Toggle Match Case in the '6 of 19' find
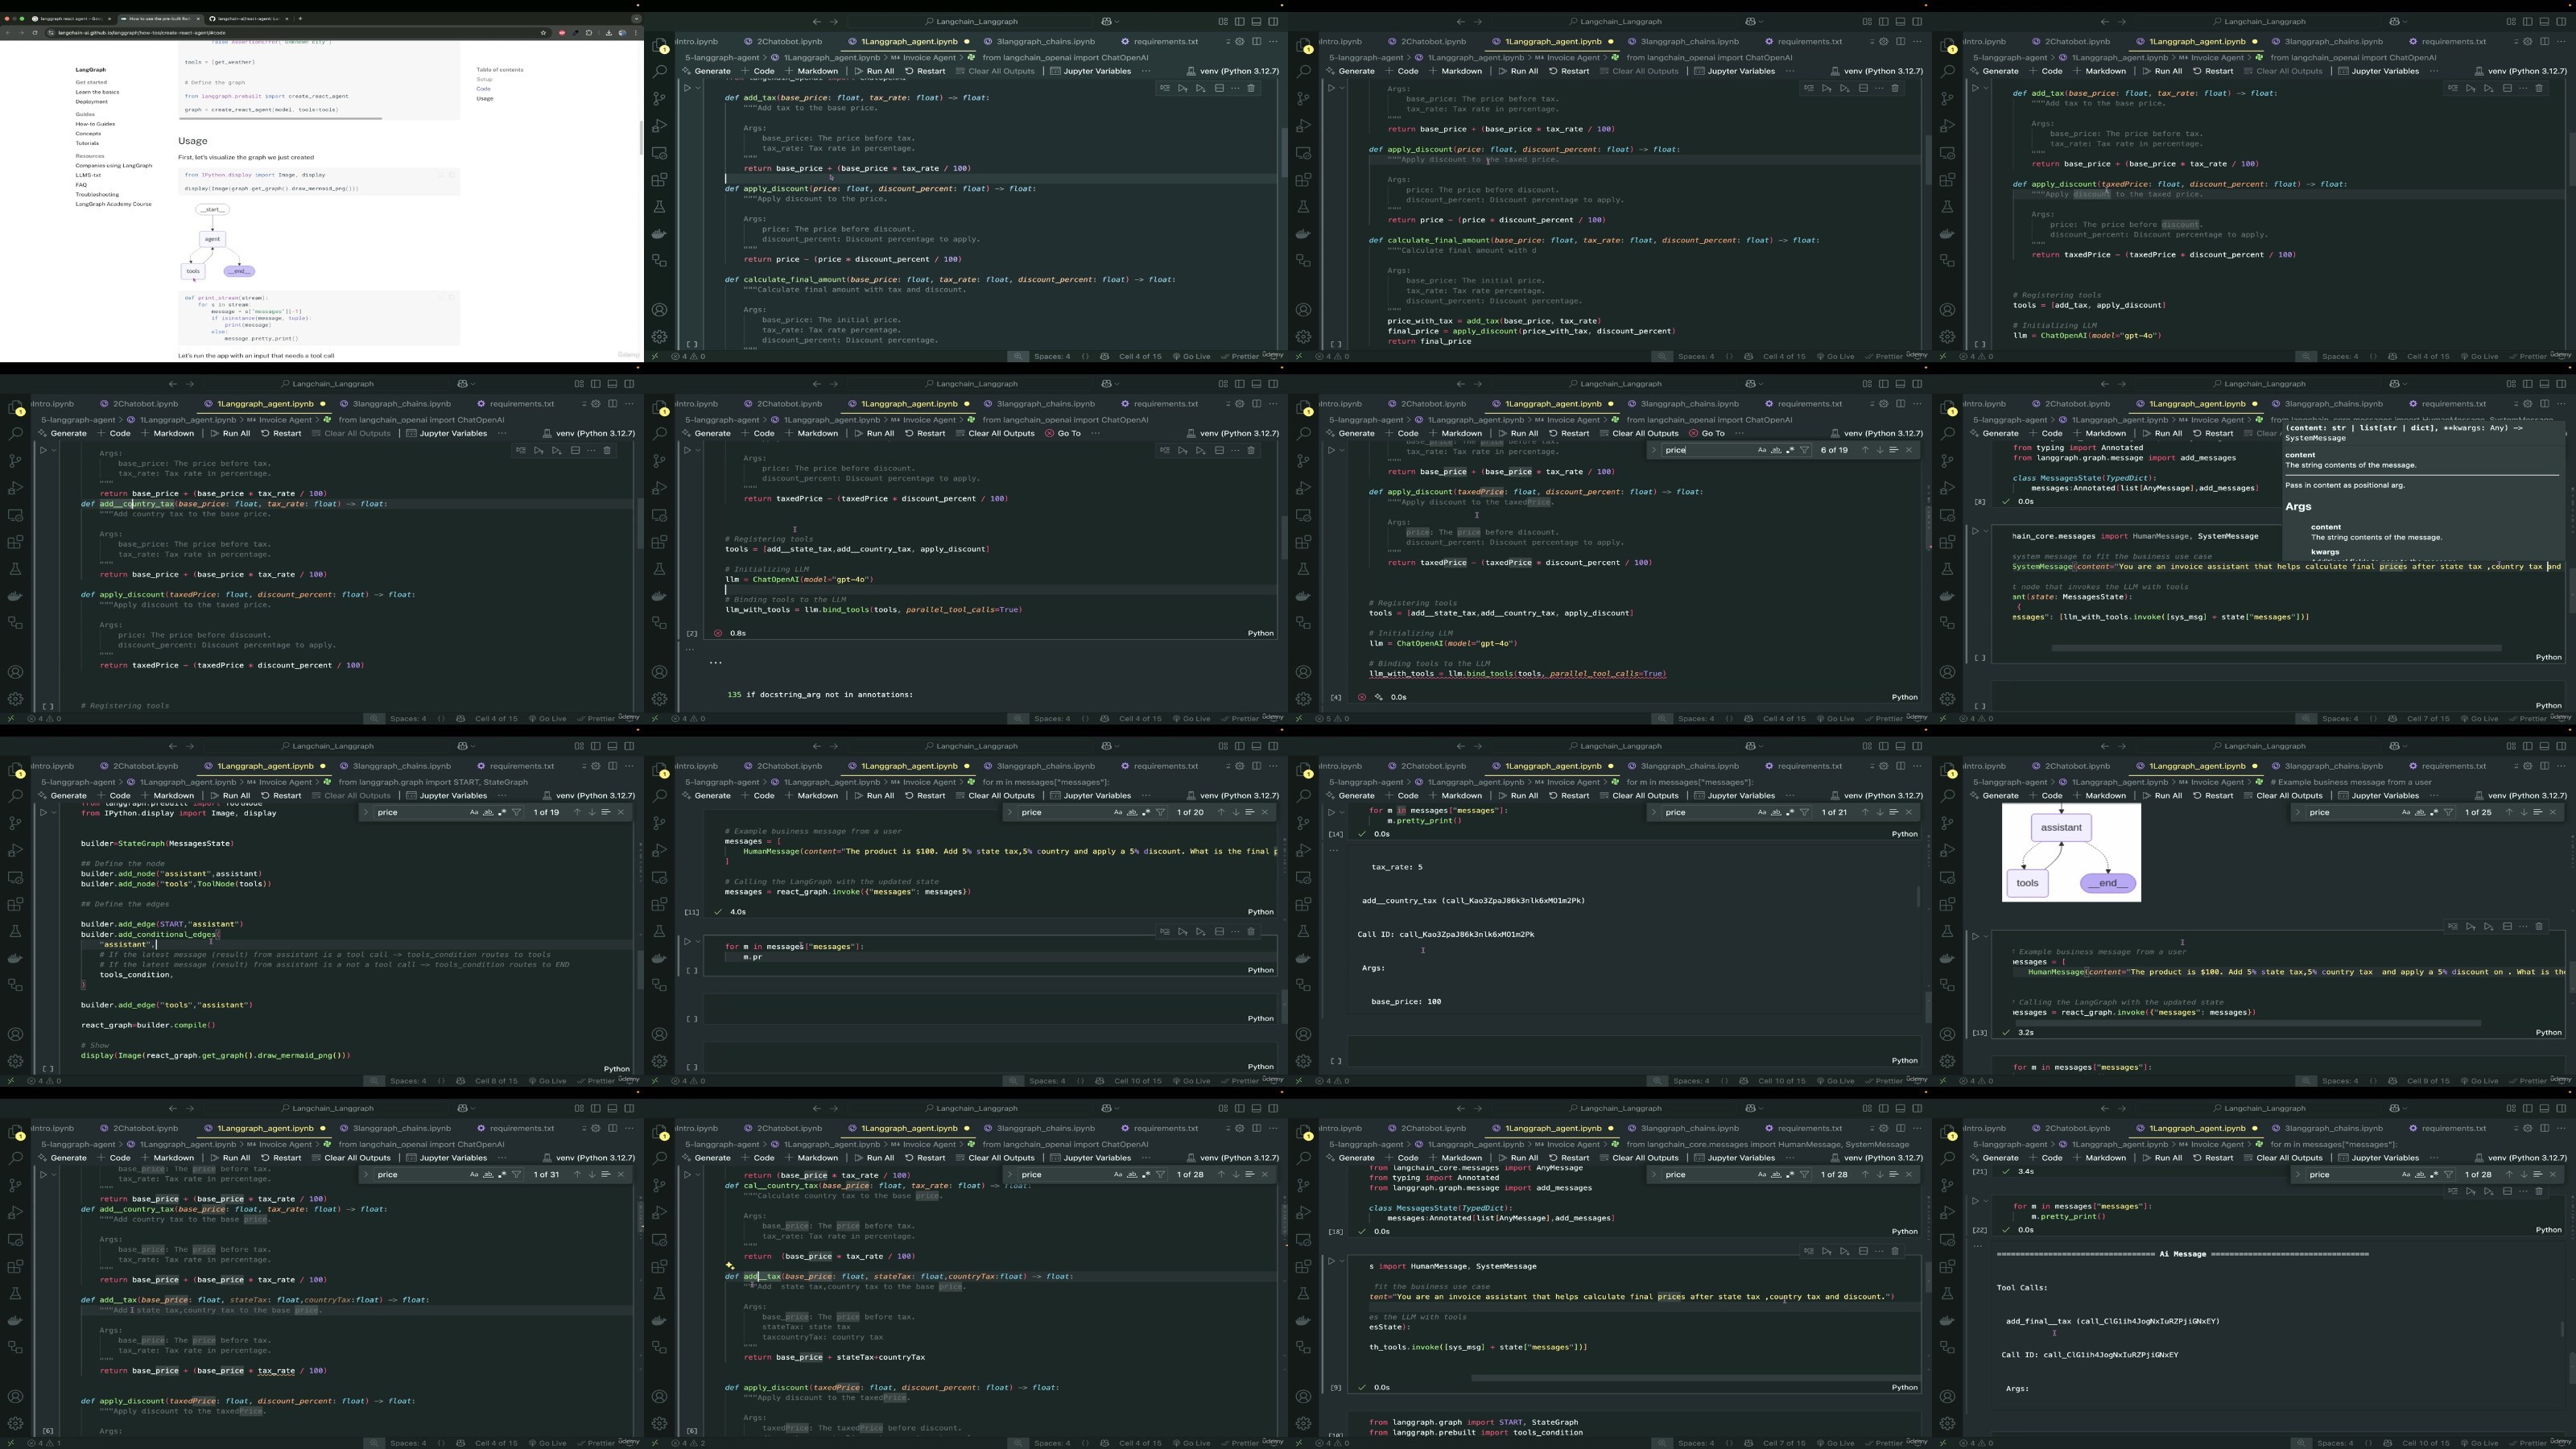Screen dimensions: 2576x1449 click(x=1761, y=450)
